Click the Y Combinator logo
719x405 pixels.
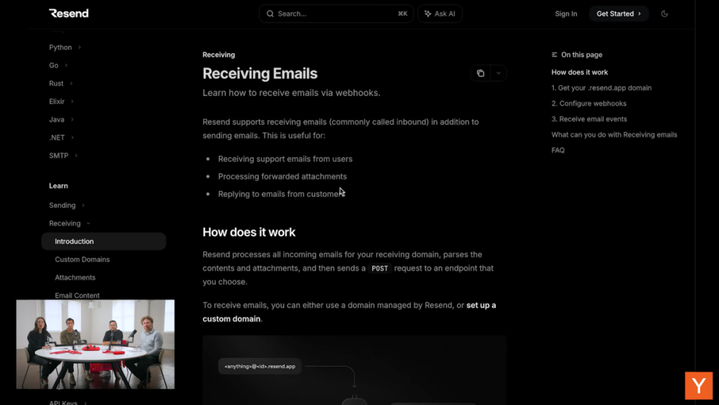coord(698,385)
